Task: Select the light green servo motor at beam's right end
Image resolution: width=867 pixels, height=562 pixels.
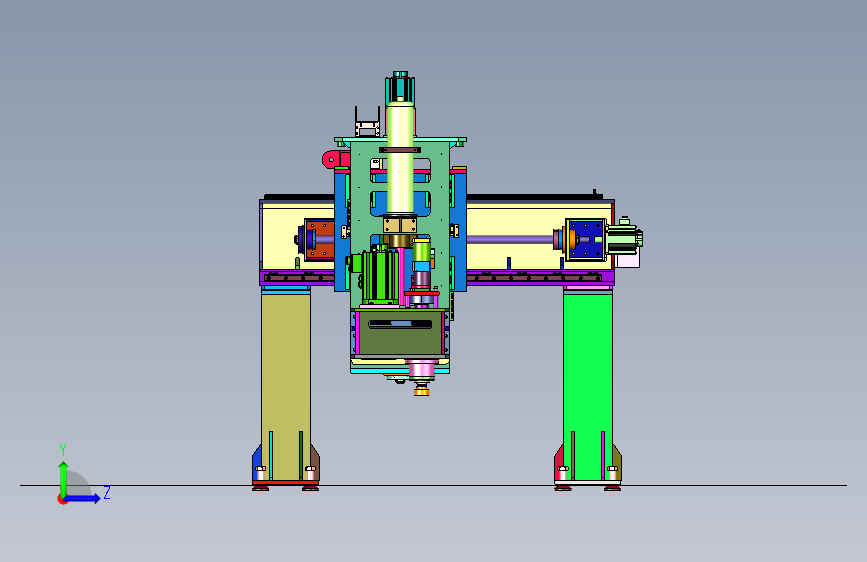Action: tap(624, 238)
